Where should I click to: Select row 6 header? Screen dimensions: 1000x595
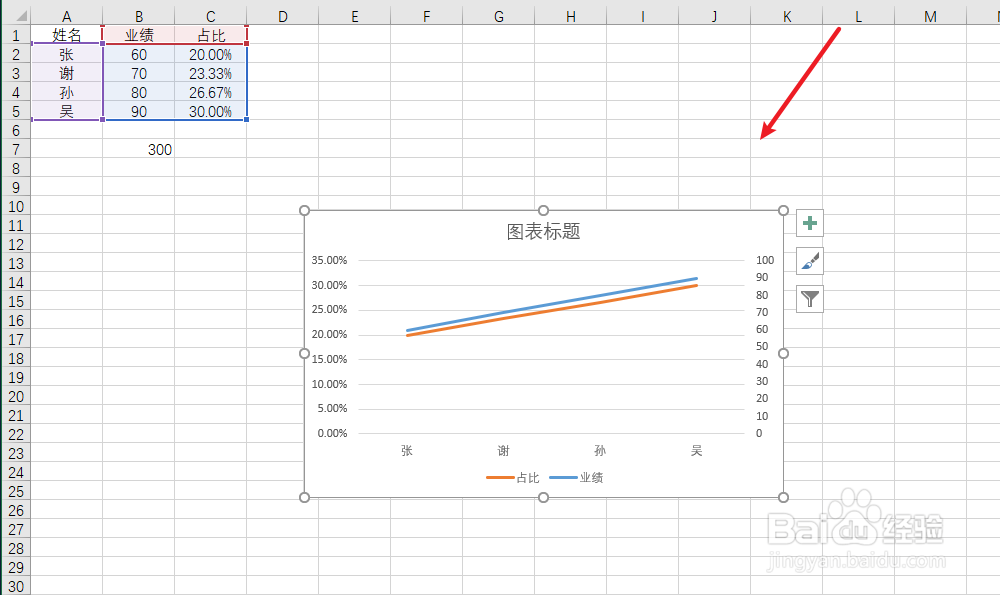coord(16,130)
